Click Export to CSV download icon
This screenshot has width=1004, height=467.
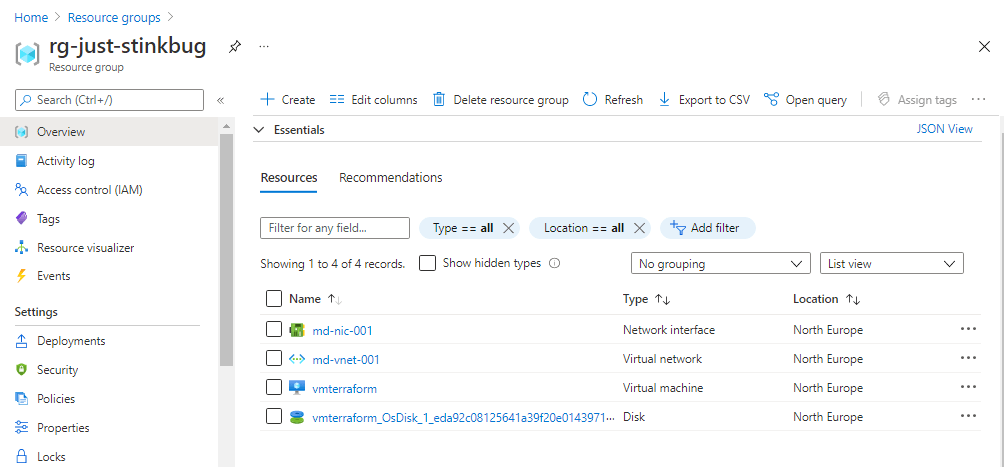(x=664, y=100)
